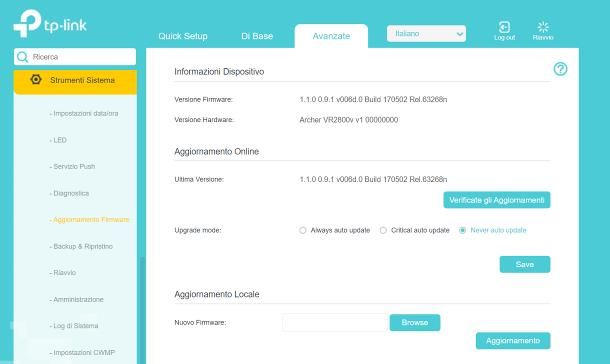The image size is (610, 364).
Task: Open Amministrazione menu item
Action: (x=77, y=299)
